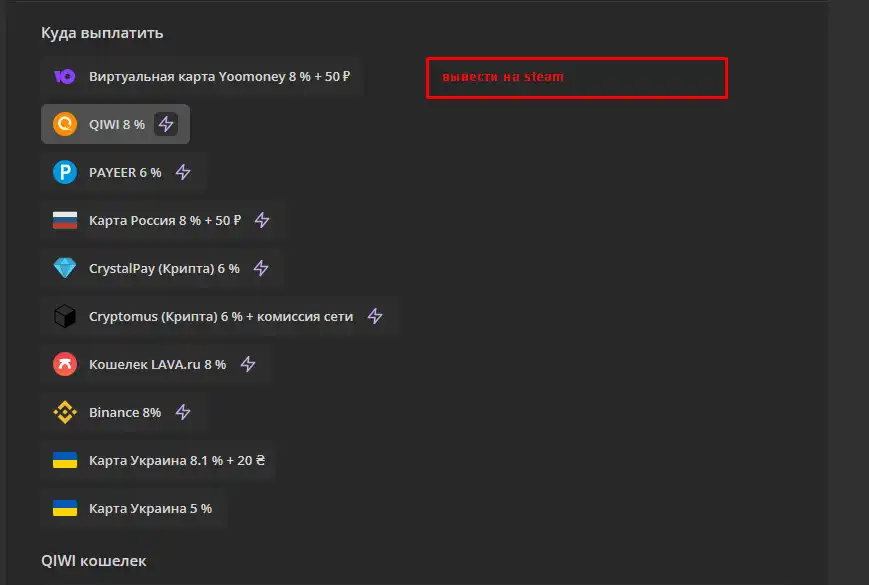This screenshot has width=869, height=585.
Task: Click lightning icon beside Cryptomus комиссия сети
Action: (x=375, y=316)
